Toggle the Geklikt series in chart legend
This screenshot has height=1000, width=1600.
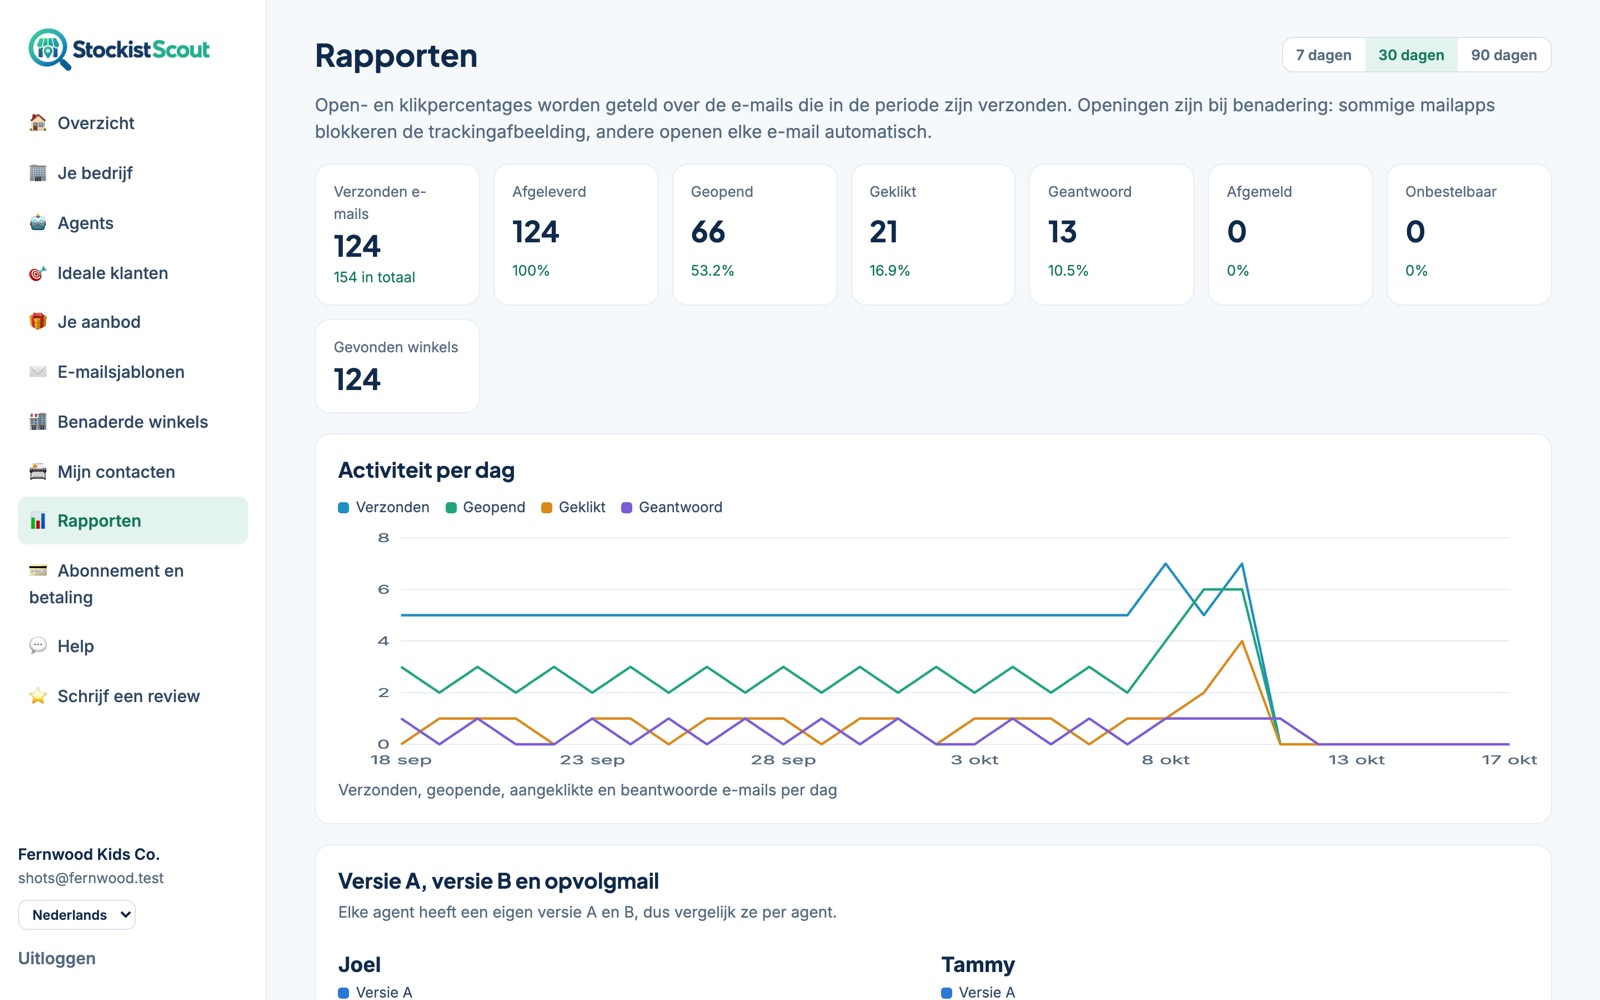tap(573, 507)
